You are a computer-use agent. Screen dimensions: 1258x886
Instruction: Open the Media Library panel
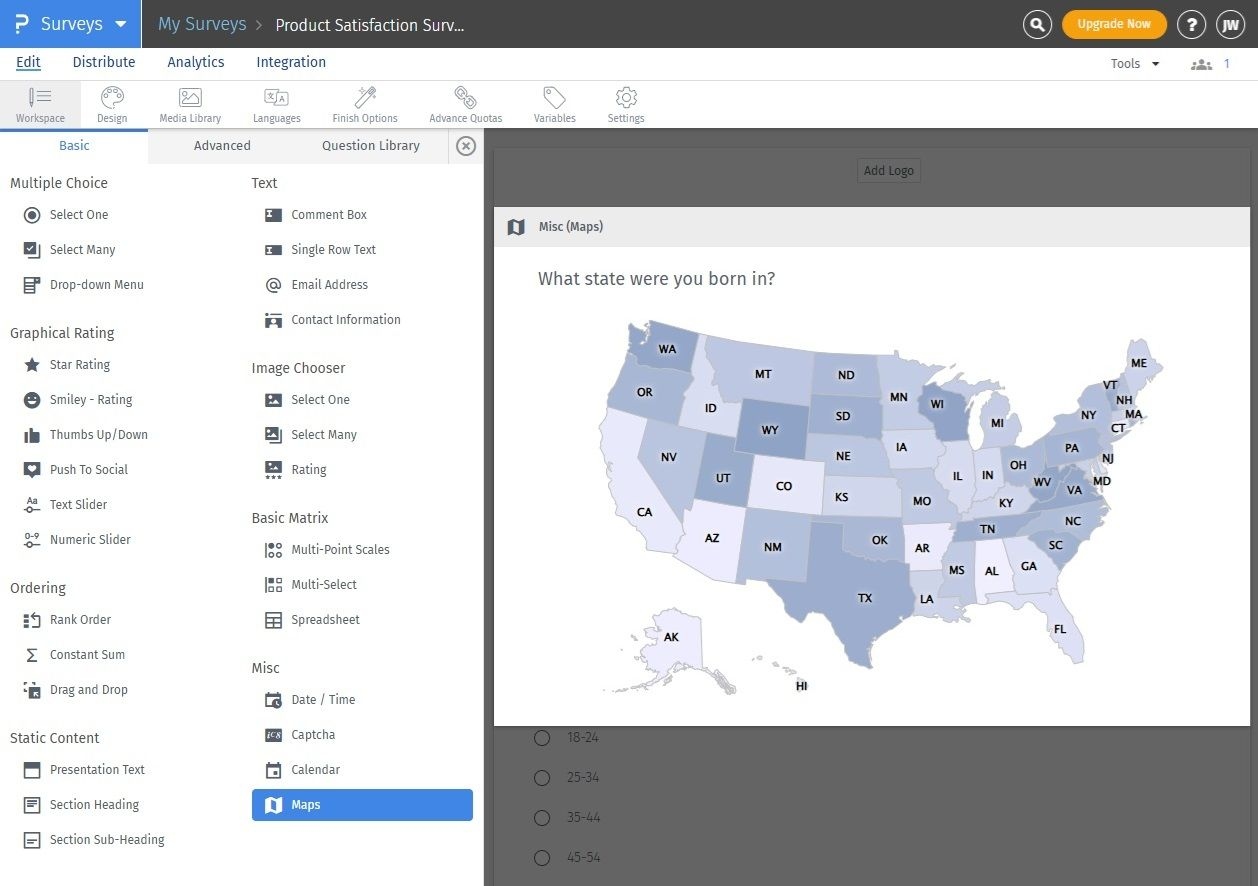pos(189,103)
